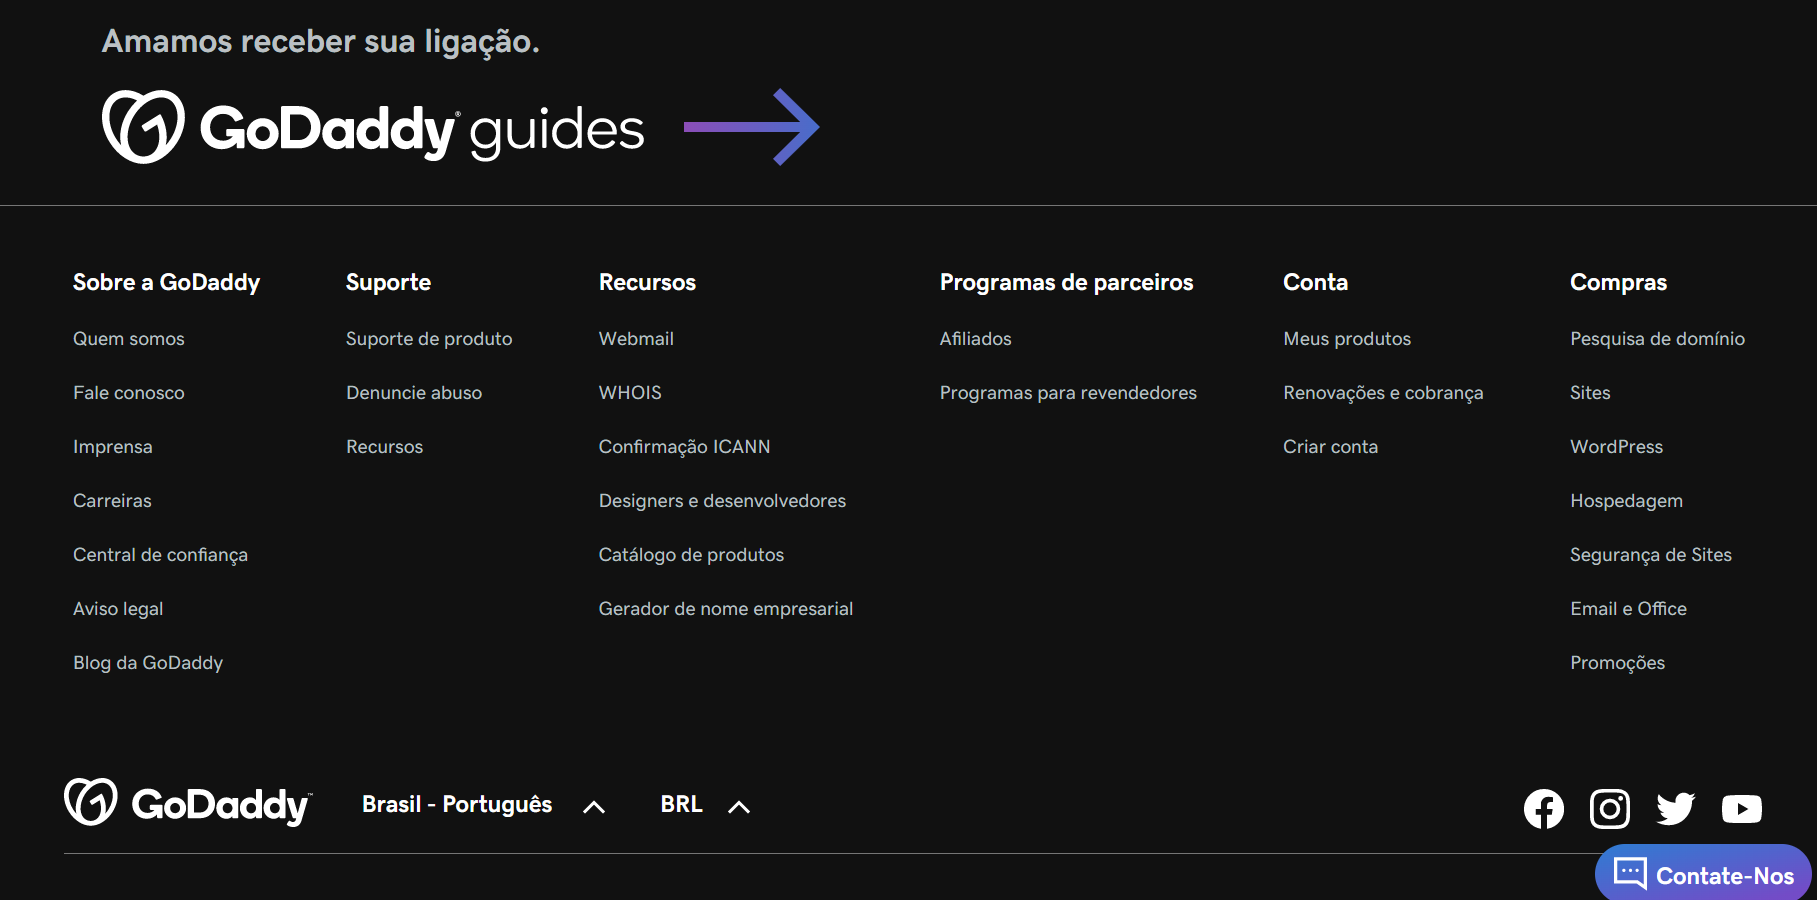
Task: Open the Gerador de nome empresarial page
Action: point(726,608)
